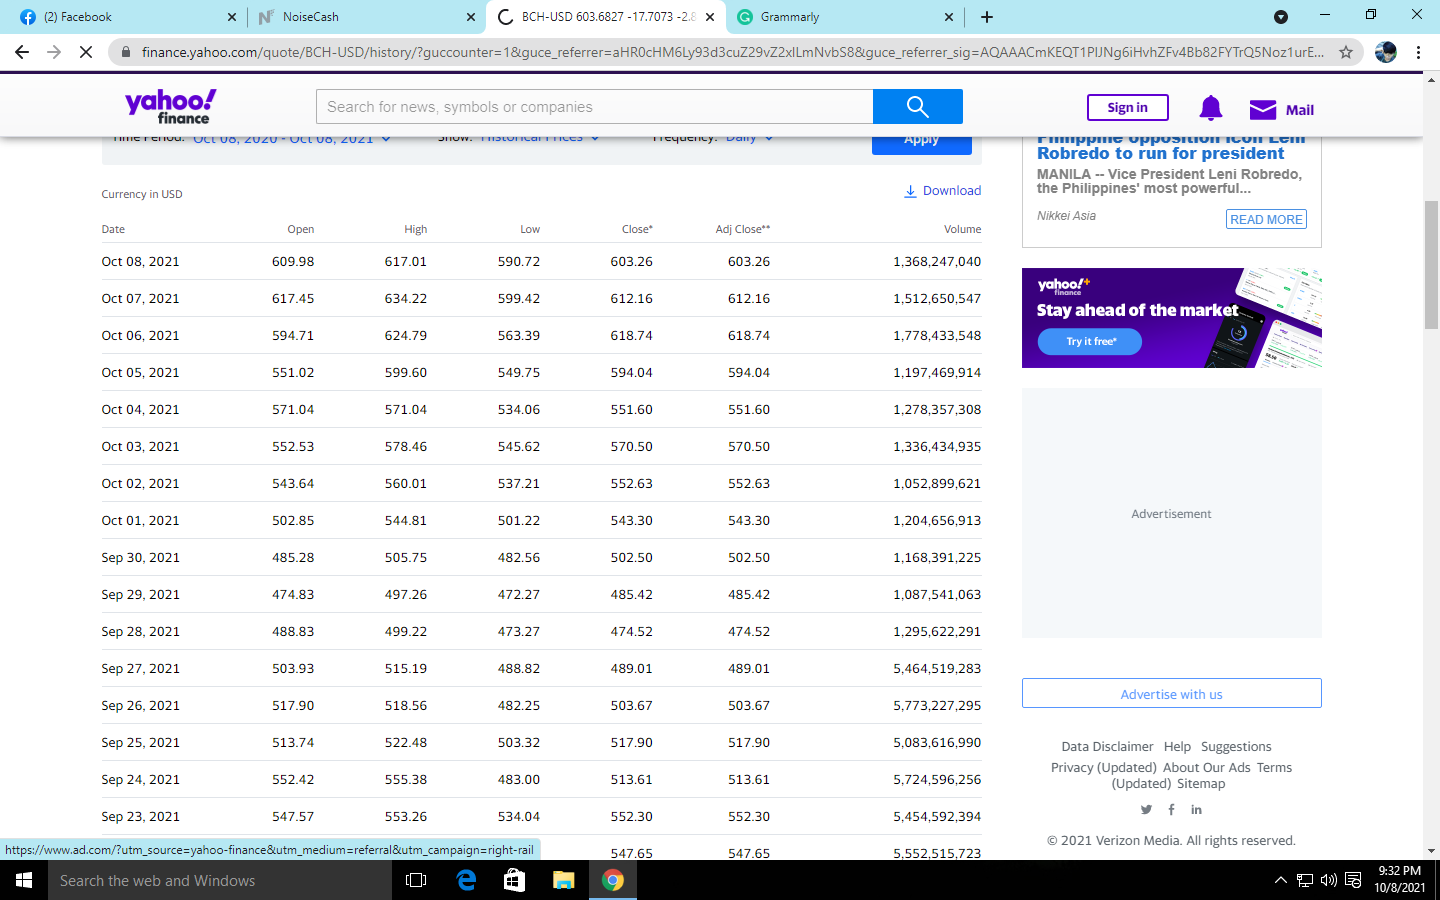Click the Sitemap link
1440x900 pixels.
[x=1201, y=784]
